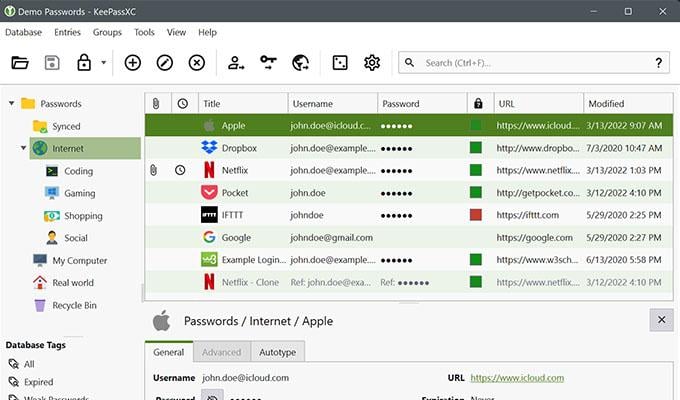Select the Dropbox entry
680x400 pixels.
point(409,148)
